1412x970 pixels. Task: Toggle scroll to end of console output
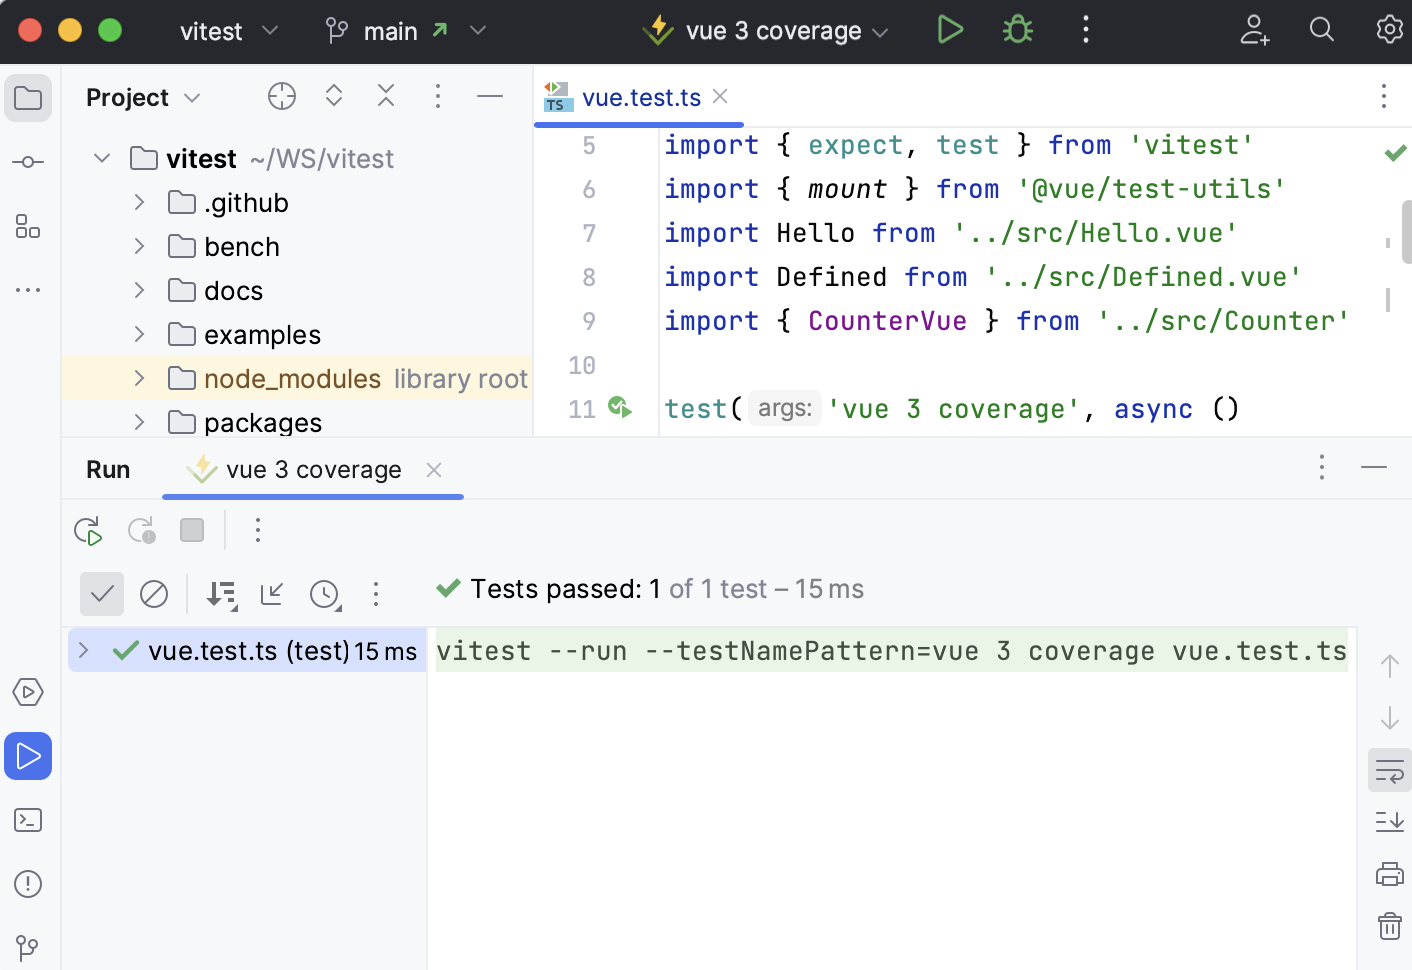pos(1390,822)
